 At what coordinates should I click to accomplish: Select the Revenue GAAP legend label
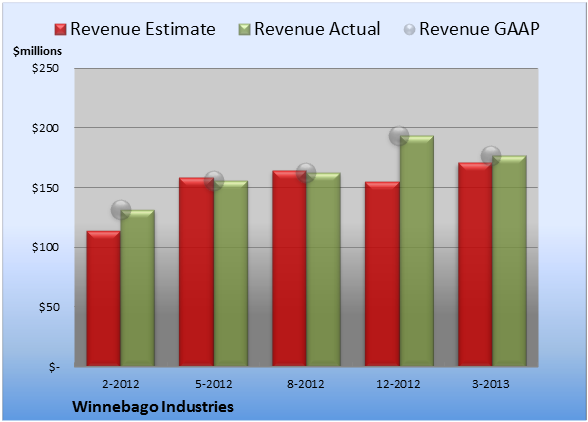click(x=480, y=29)
